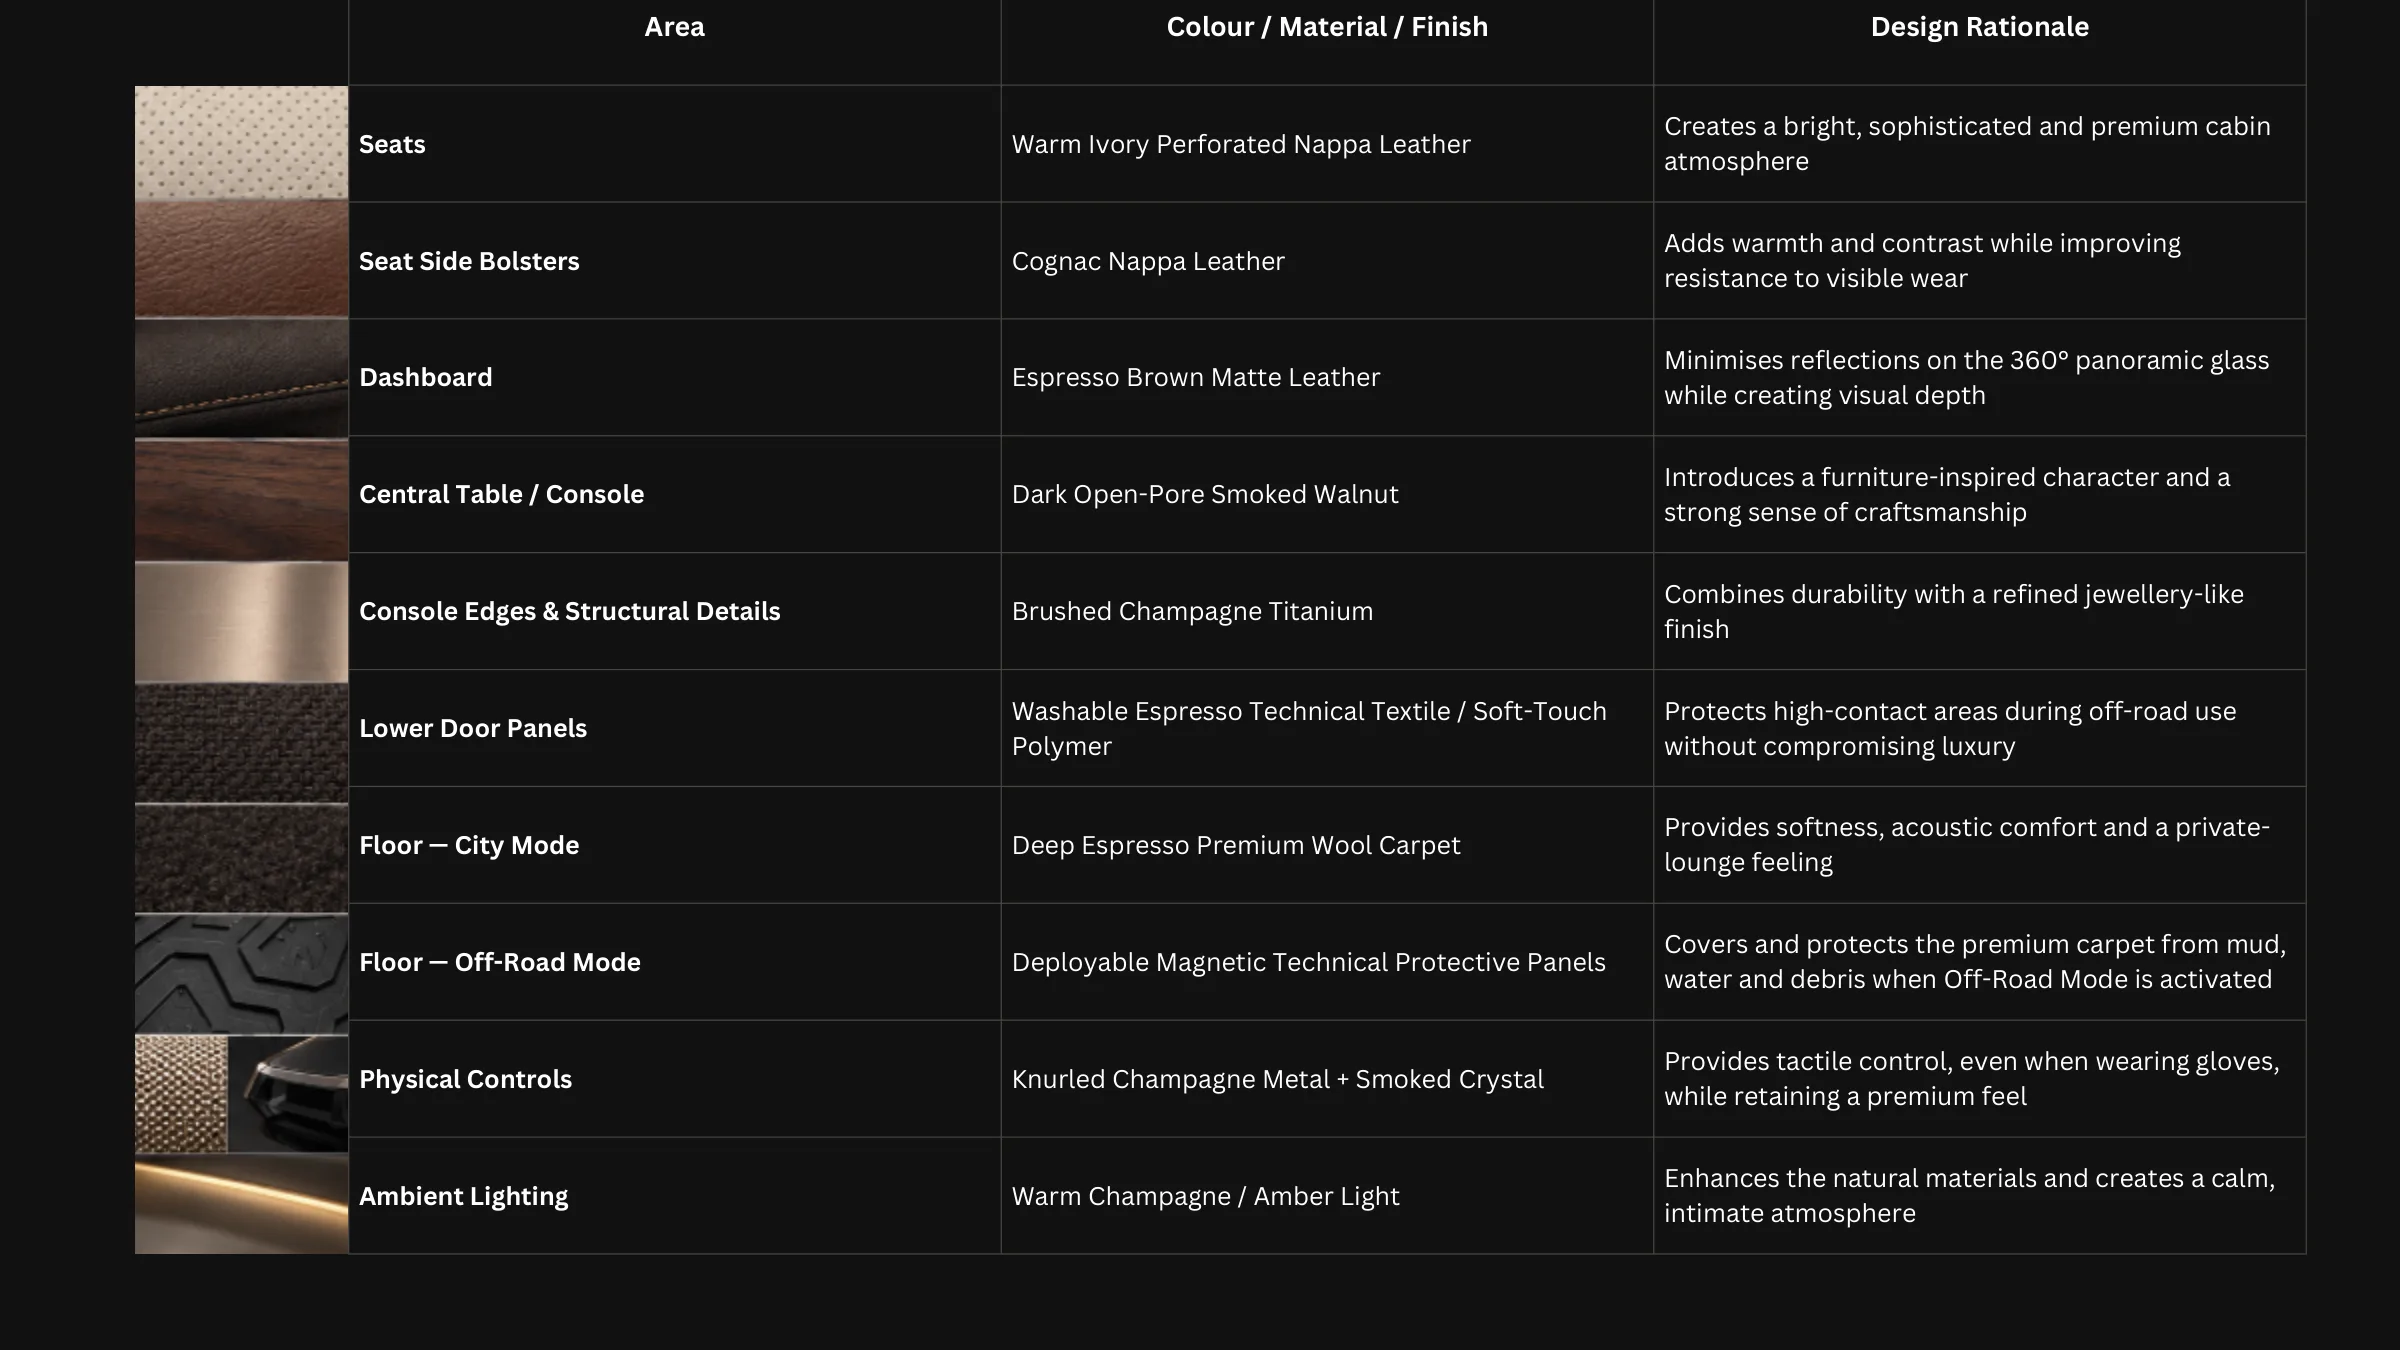Click the Area column header
Image resolution: width=2400 pixels, height=1350 pixels.
click(674, 27)
